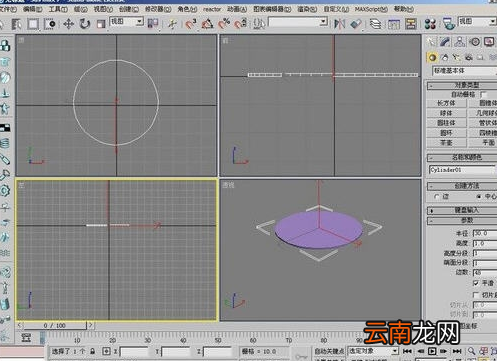Screen dimensions: 497x361
Task: Click the 球体 (Sphere) object button
Action: (x=446, y=113)
